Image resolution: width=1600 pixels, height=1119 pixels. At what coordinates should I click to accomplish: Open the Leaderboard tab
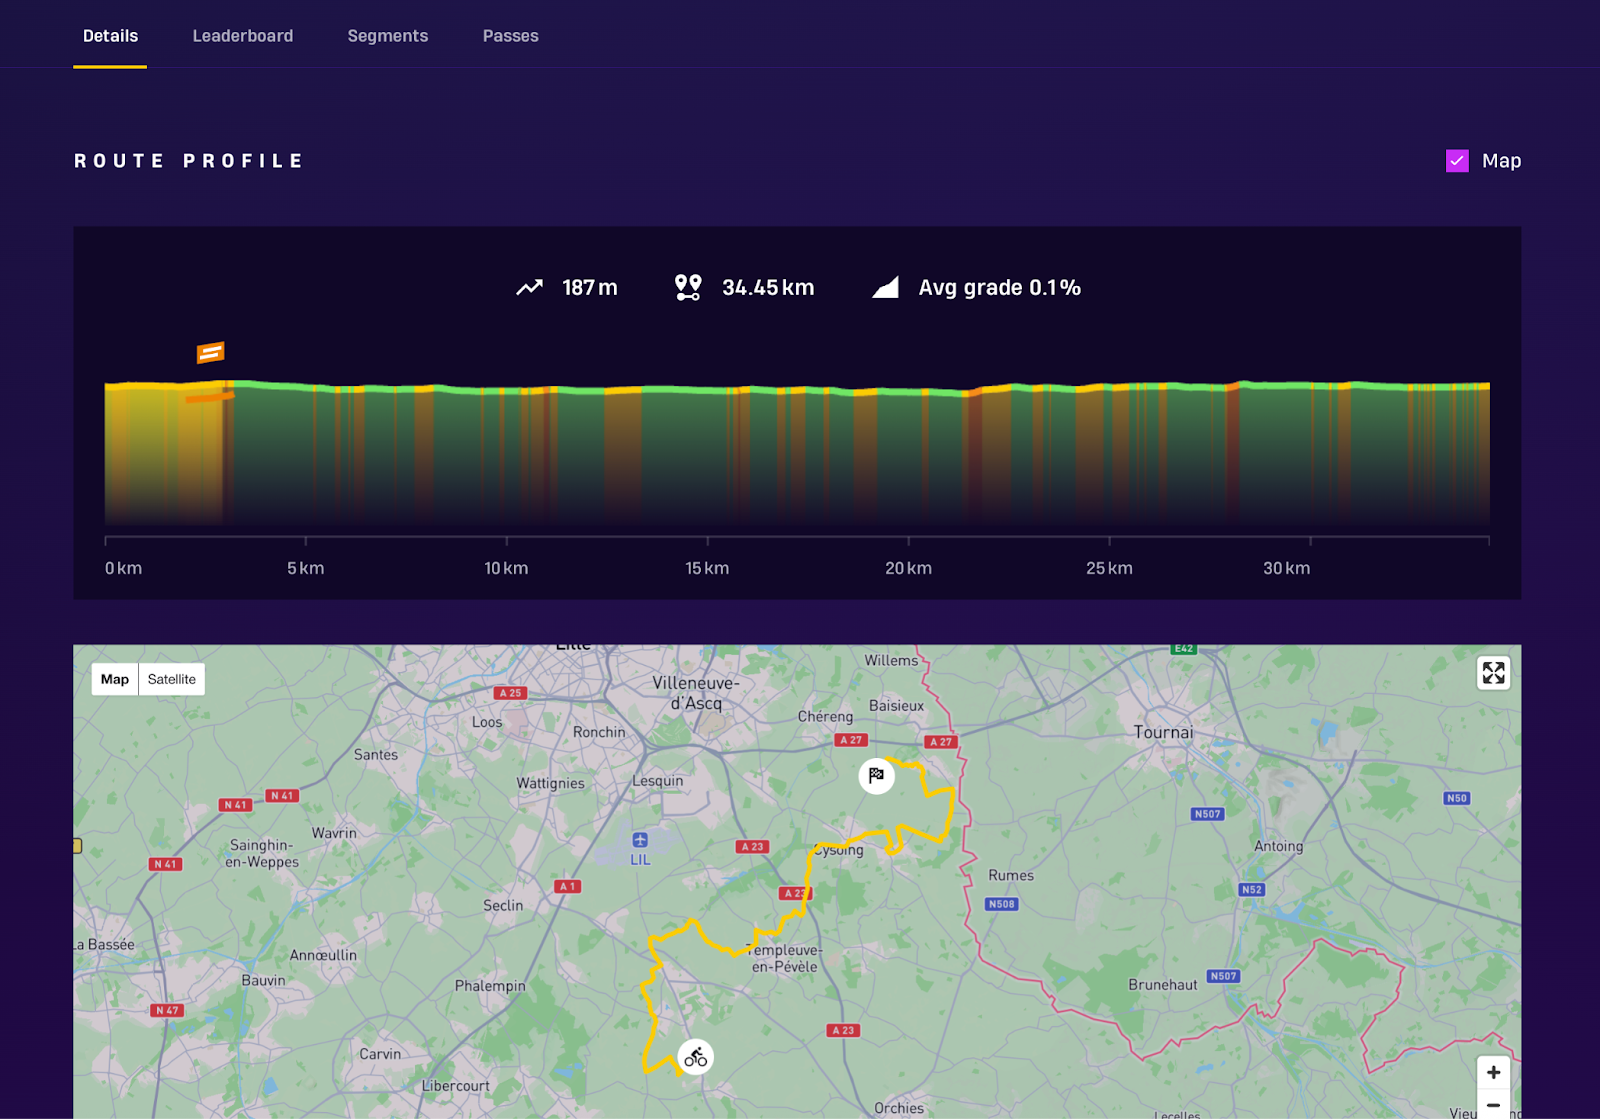click(x=243, y=36)
